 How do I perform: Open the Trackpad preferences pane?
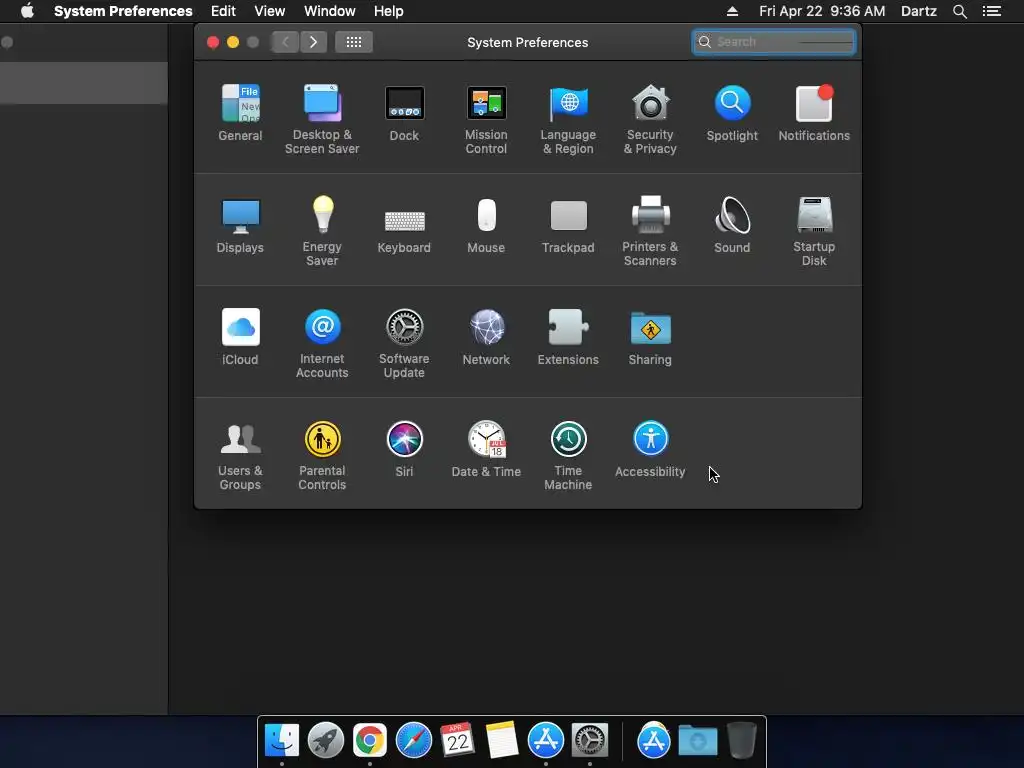coord(568,225)
